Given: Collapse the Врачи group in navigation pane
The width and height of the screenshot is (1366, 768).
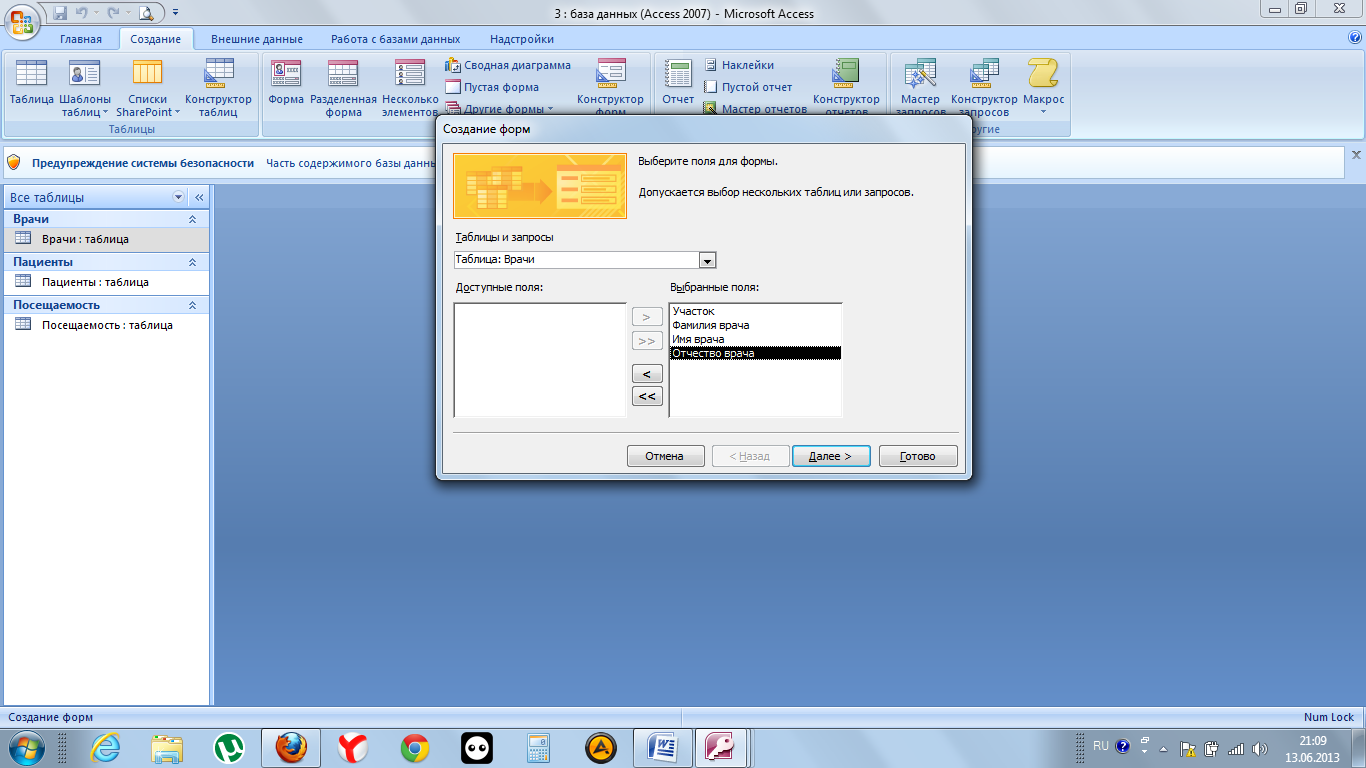Looking at the screenshot, I should click(x=192, y=219).
